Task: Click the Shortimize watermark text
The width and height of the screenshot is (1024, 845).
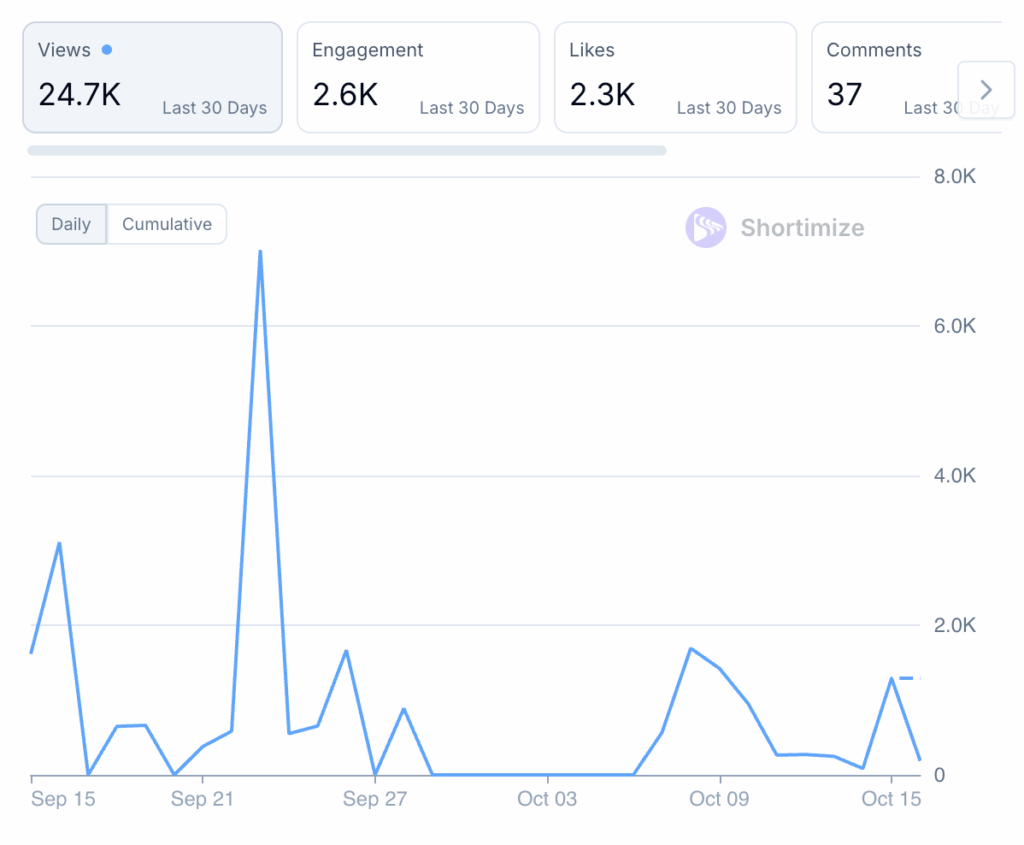Action: point(802,228)
